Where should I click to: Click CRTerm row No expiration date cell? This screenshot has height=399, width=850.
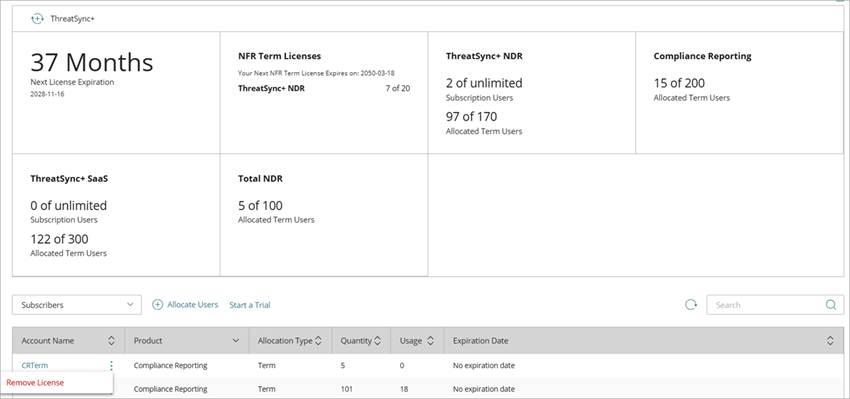tap(484, 365)
